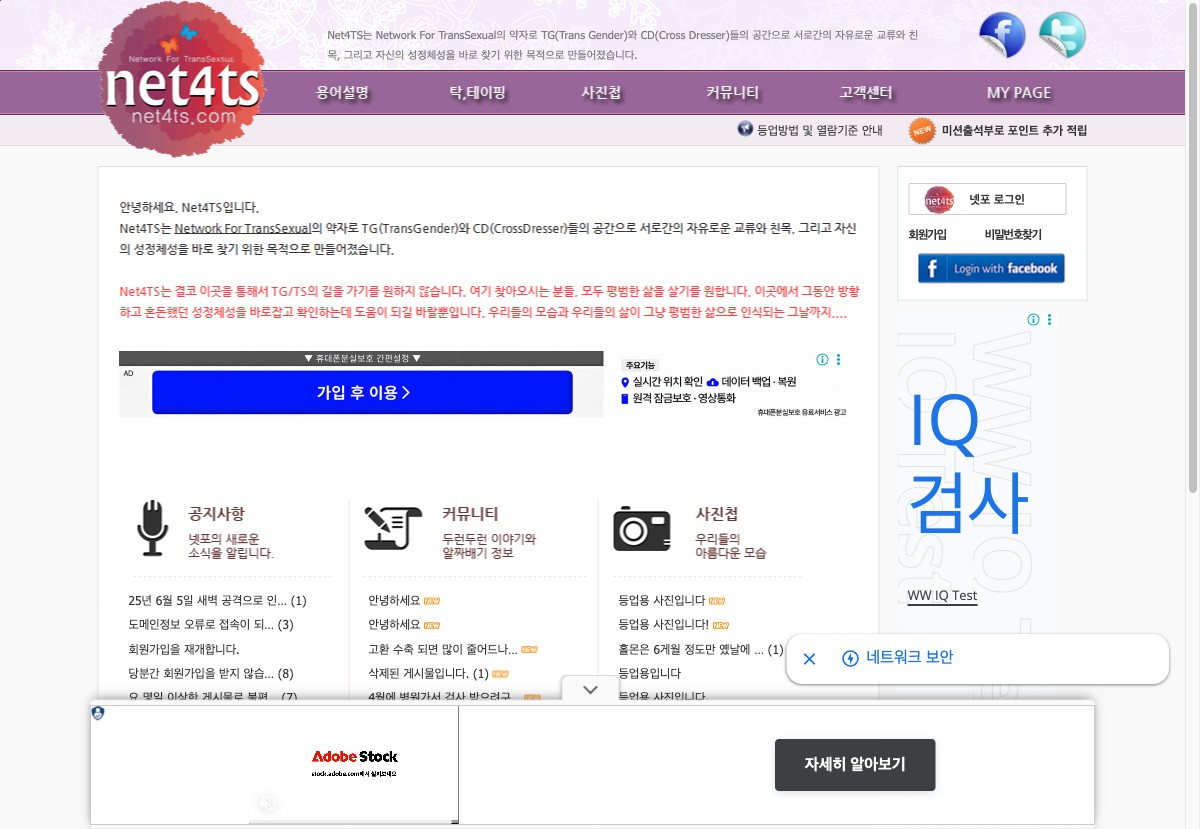Viewport: 1200px width, 829px height.
Task: Open the 커뮤니티 menu in navigation bar
Action: tap(733, 93)
